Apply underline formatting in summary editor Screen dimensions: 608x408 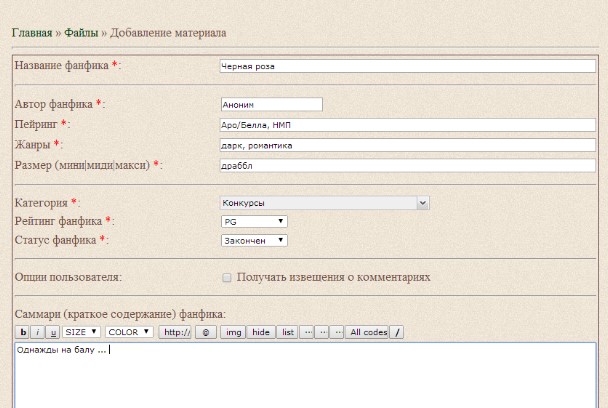click(x=53, y=332)
